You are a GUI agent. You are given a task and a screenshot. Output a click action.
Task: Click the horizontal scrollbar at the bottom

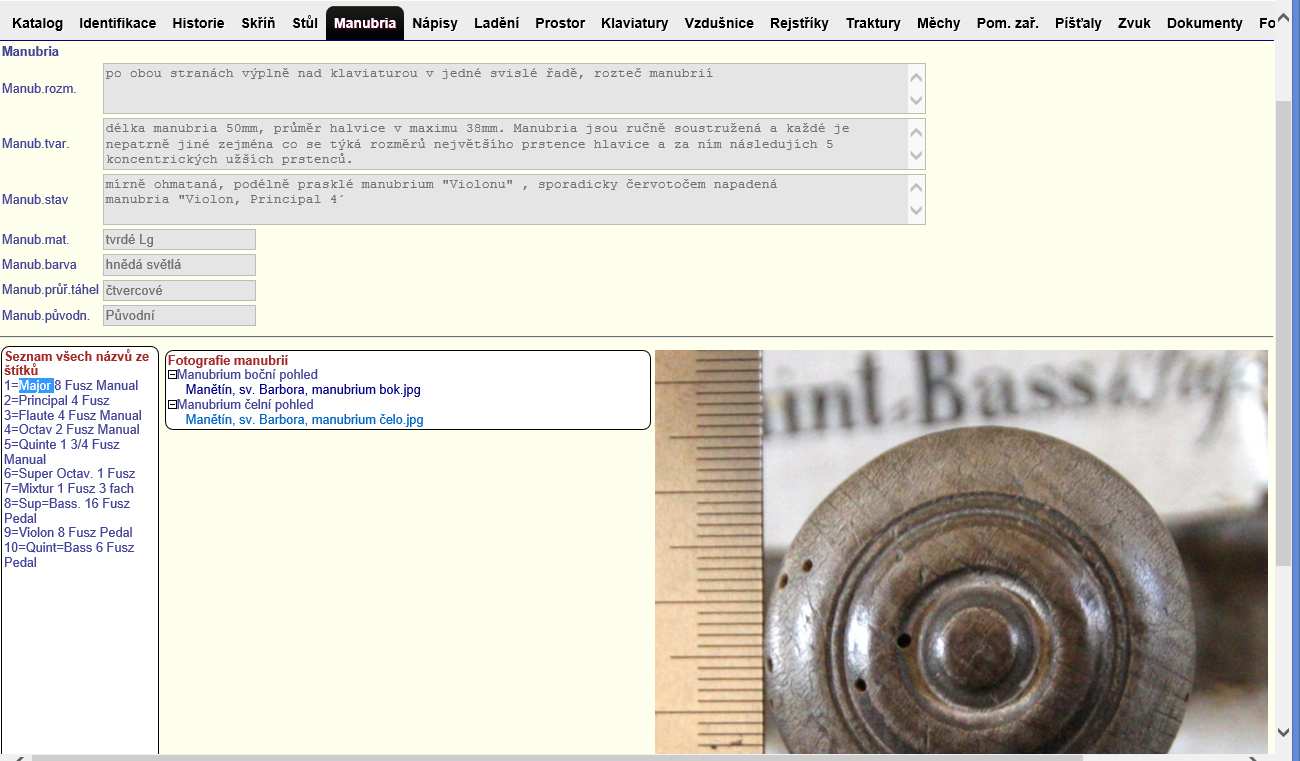[x=557, y=757]
